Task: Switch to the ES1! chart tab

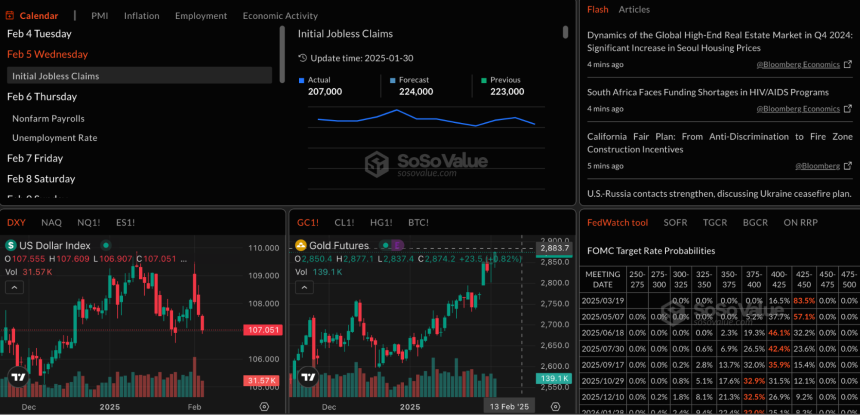Action: click(x=126, y=223)
